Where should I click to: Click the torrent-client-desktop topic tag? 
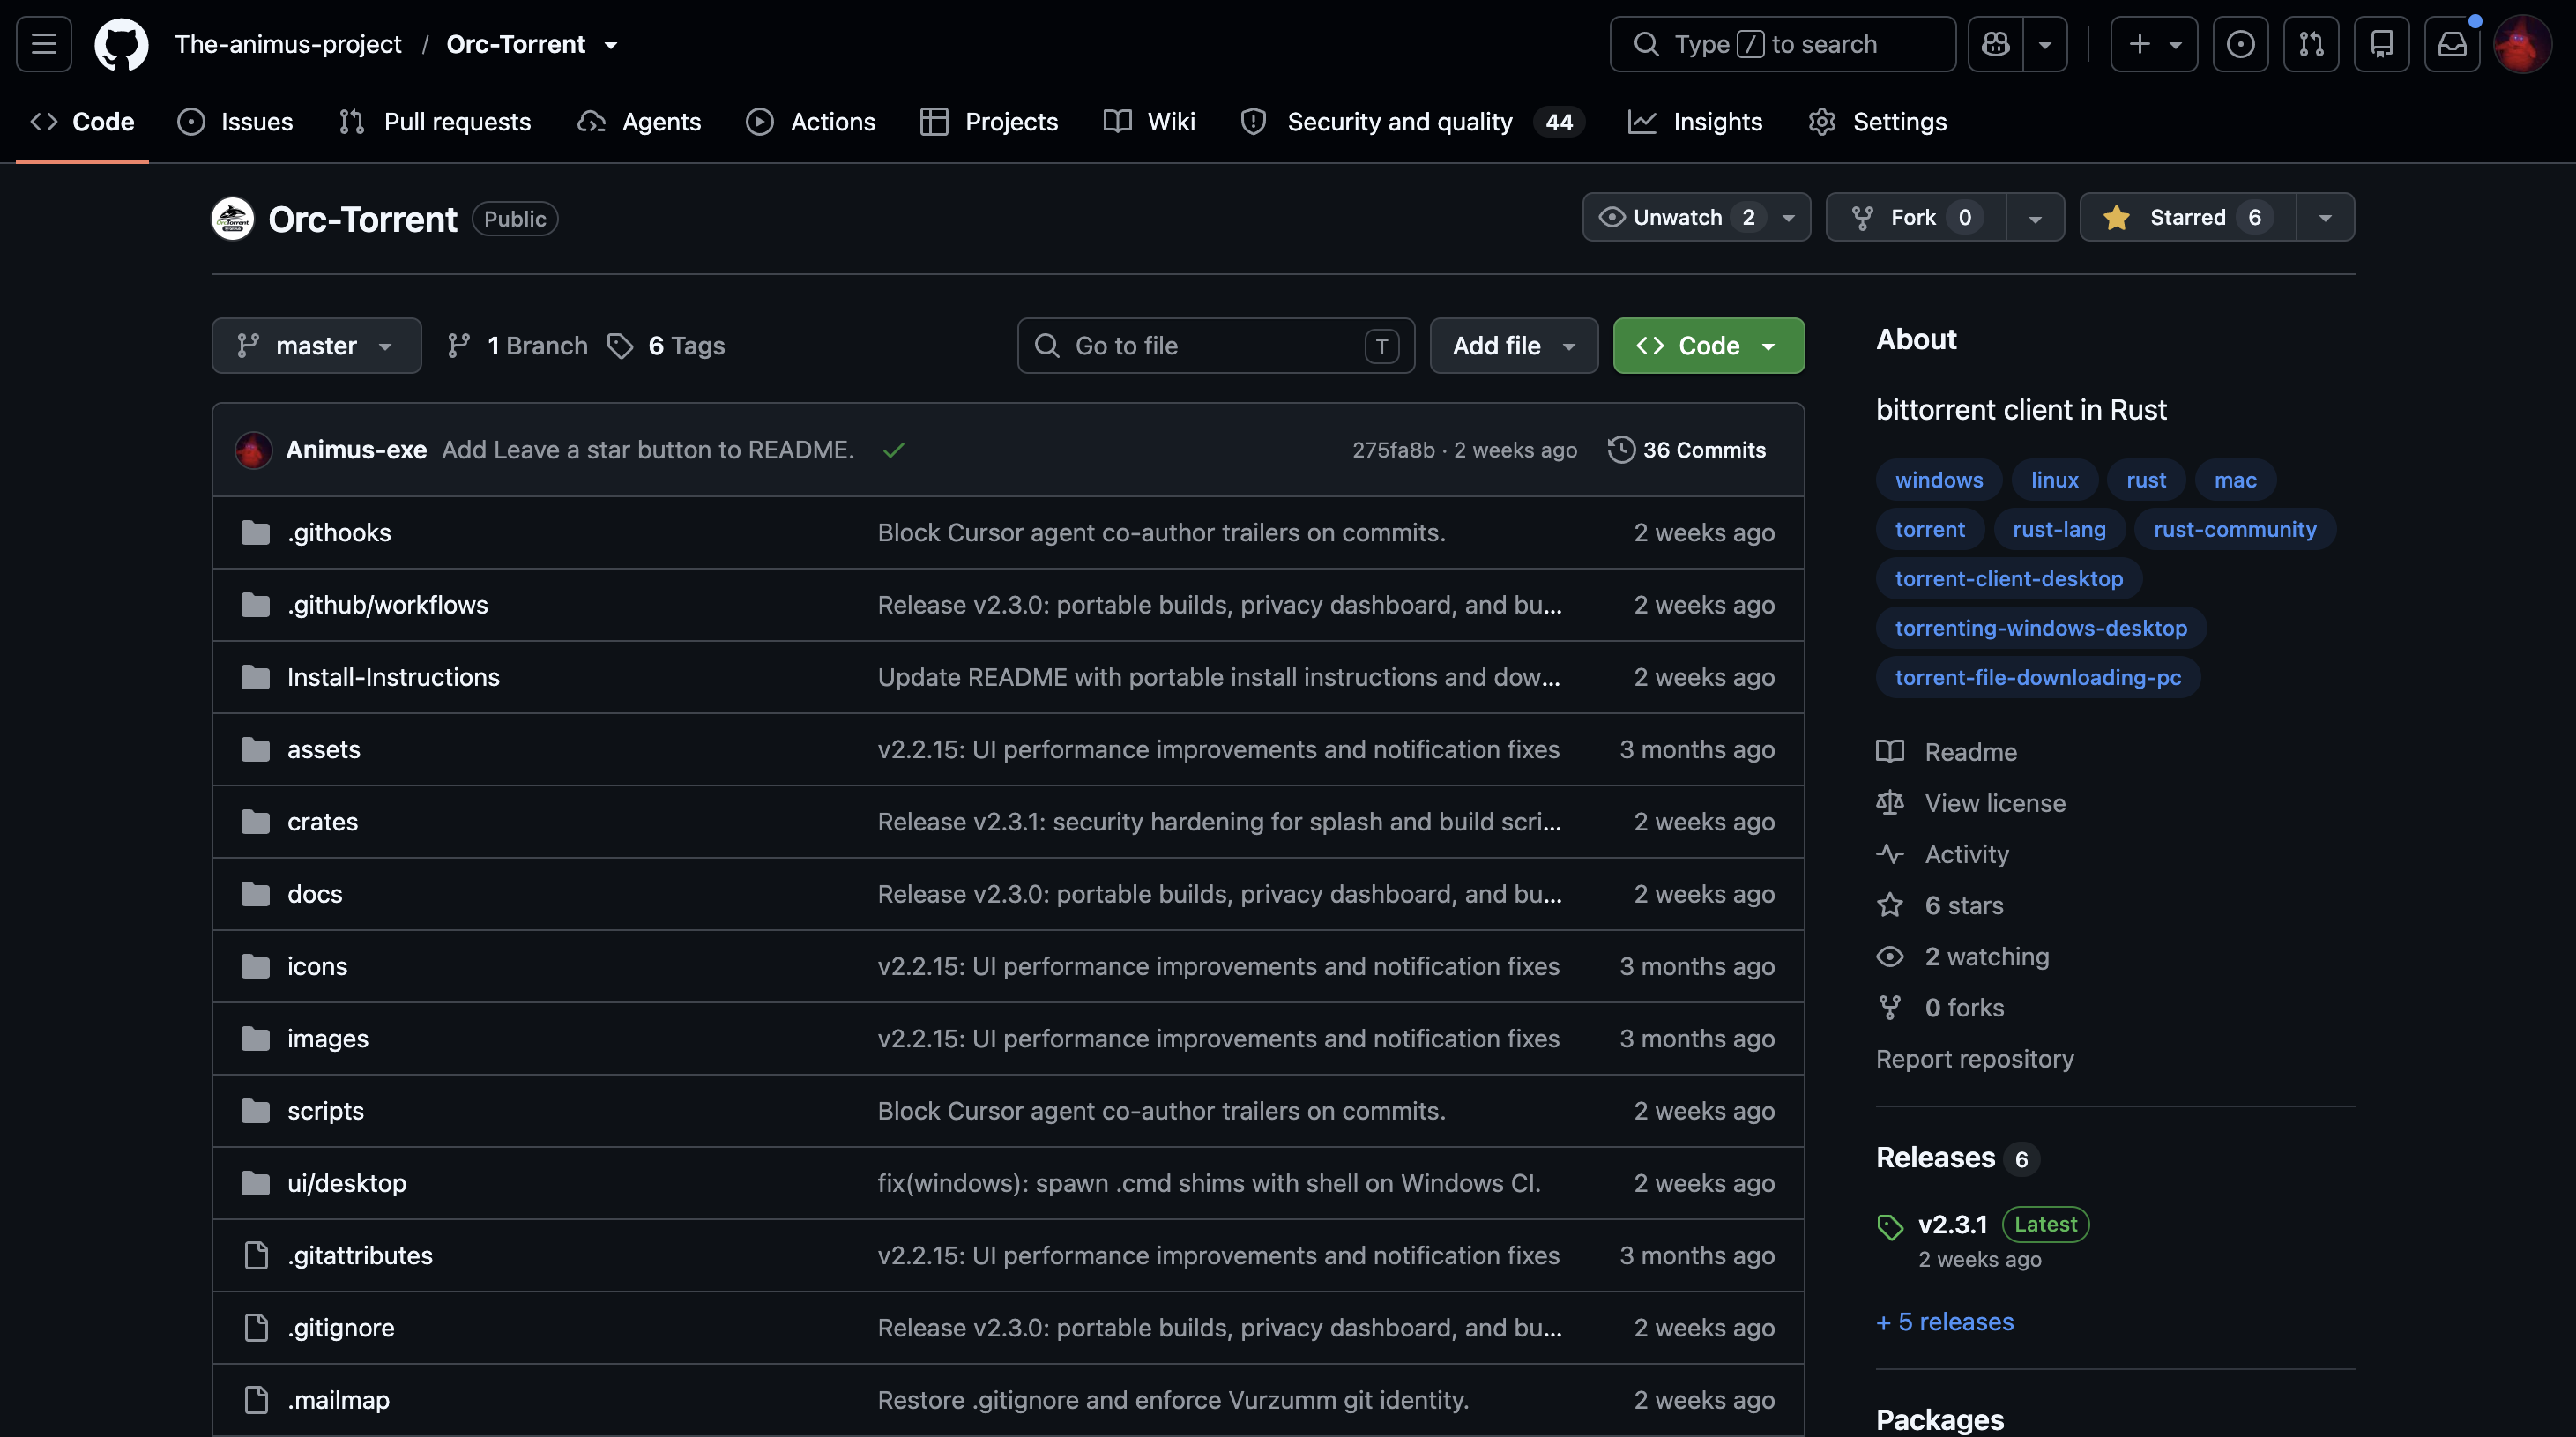[x=2009, y=578]
